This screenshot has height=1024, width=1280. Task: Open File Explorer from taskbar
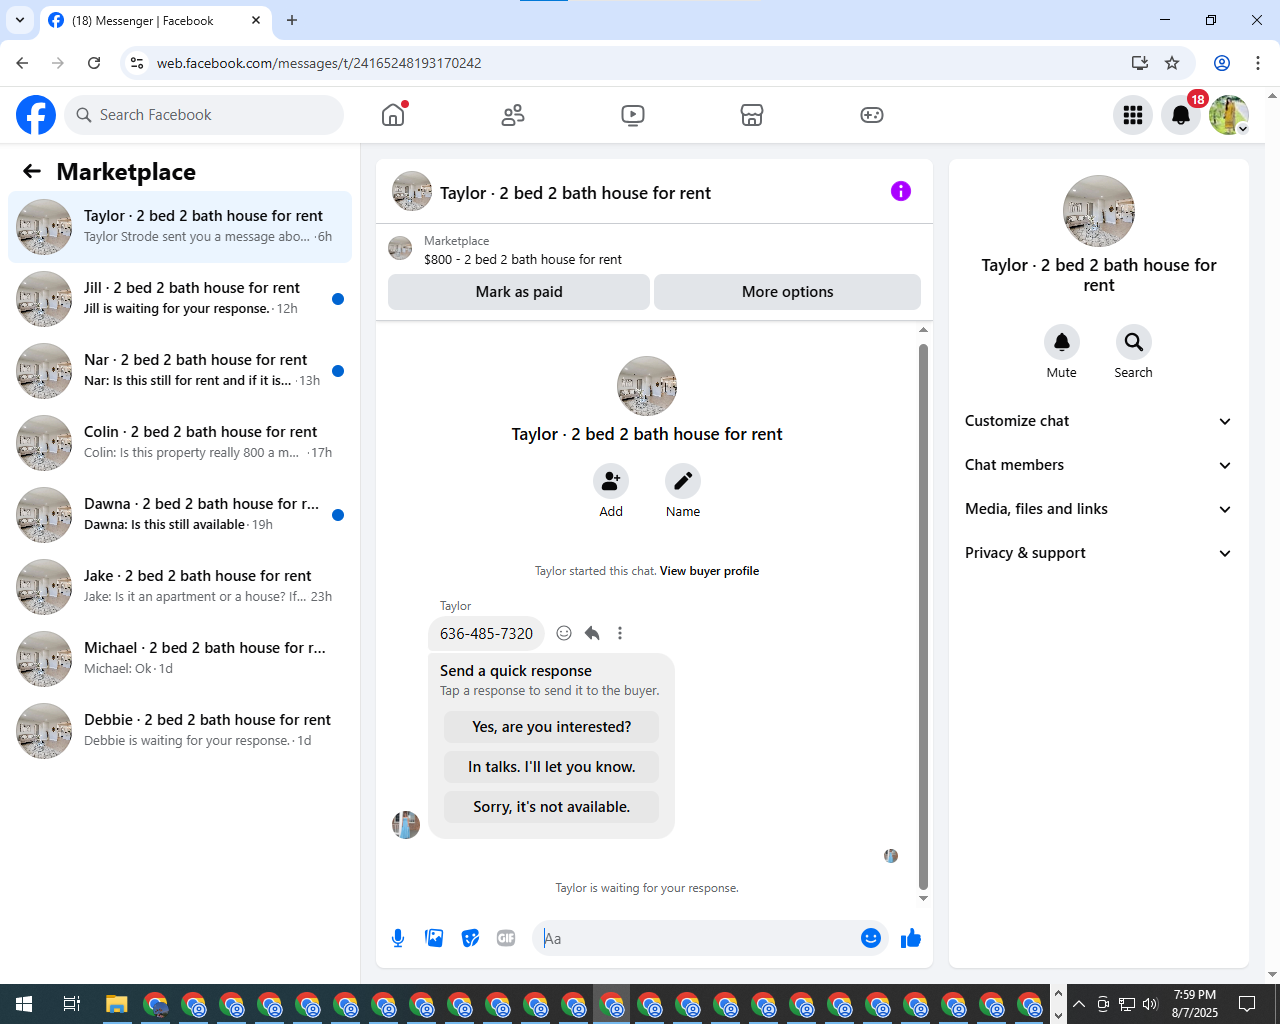coord(117,1004)
